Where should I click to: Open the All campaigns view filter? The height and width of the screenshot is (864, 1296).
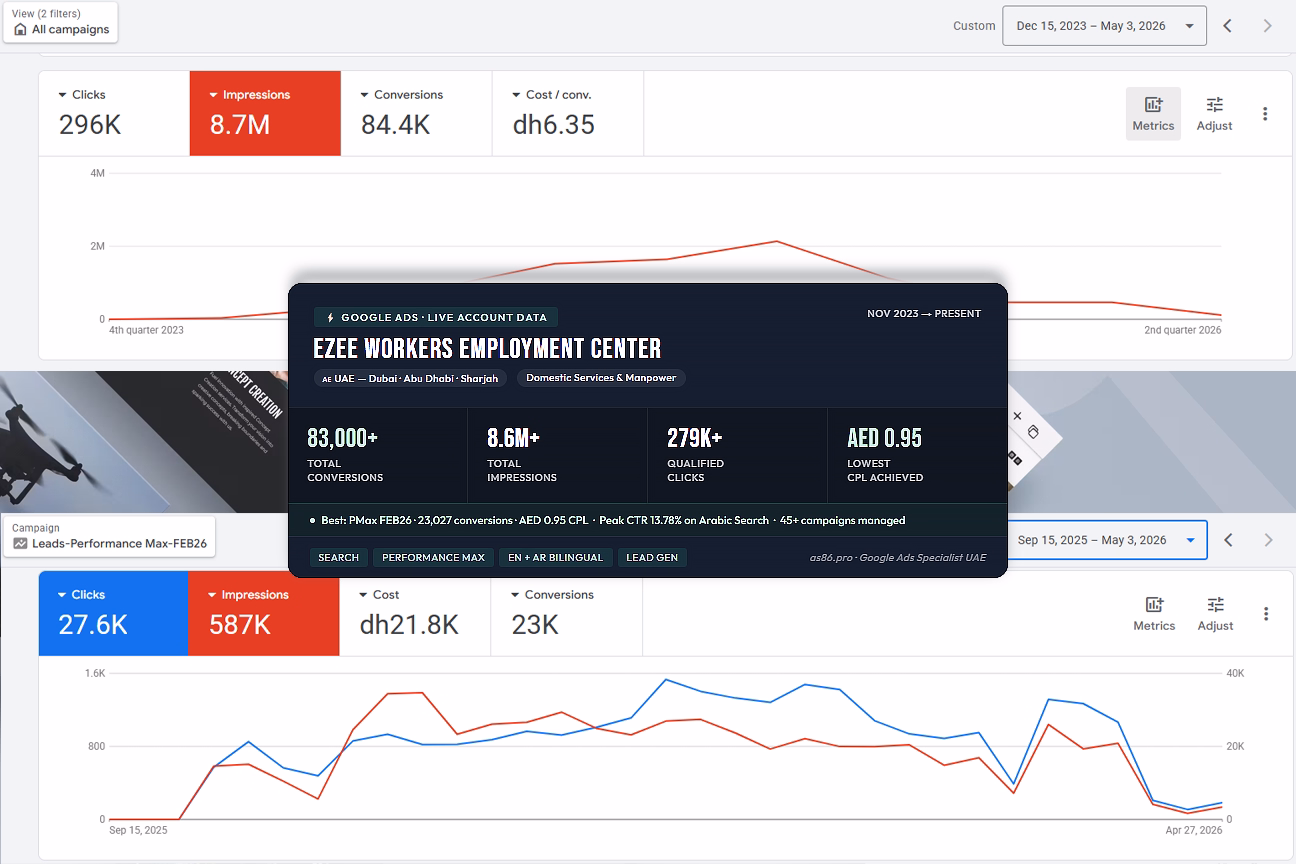pos(60,22)
